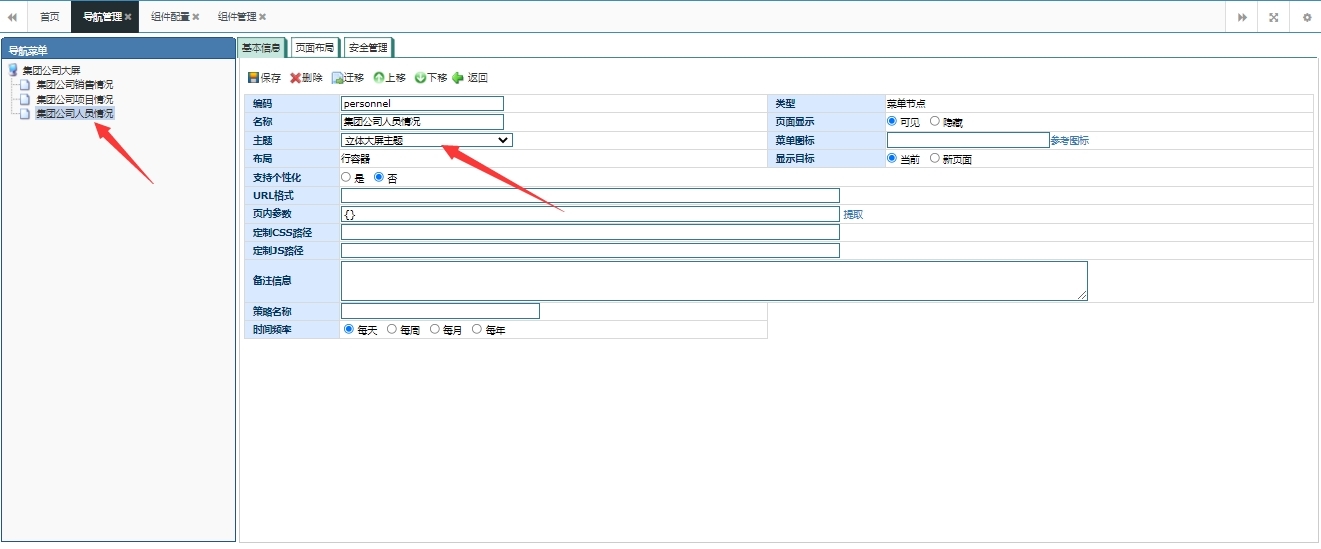Close the 组件配置 tab with its X

(196, 17)
